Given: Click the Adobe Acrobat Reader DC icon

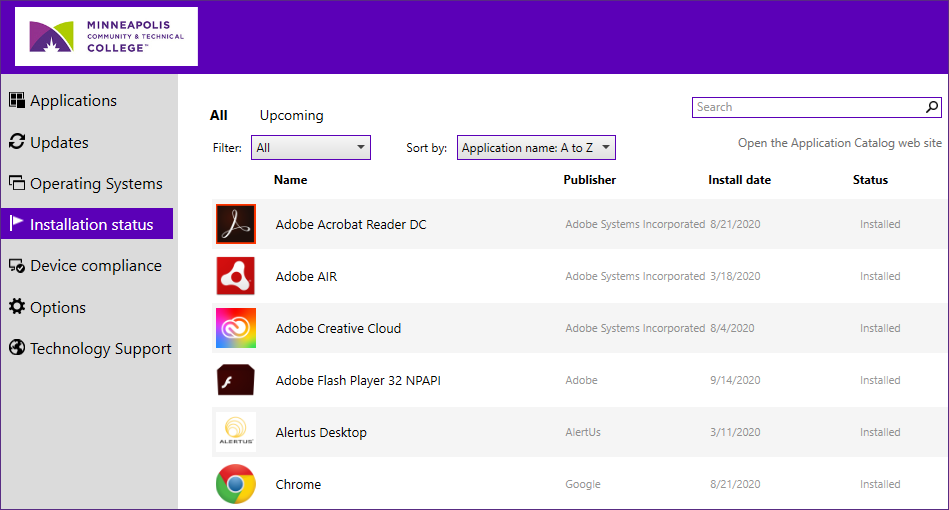Looking at the screenshot, I should pos(236,224).
